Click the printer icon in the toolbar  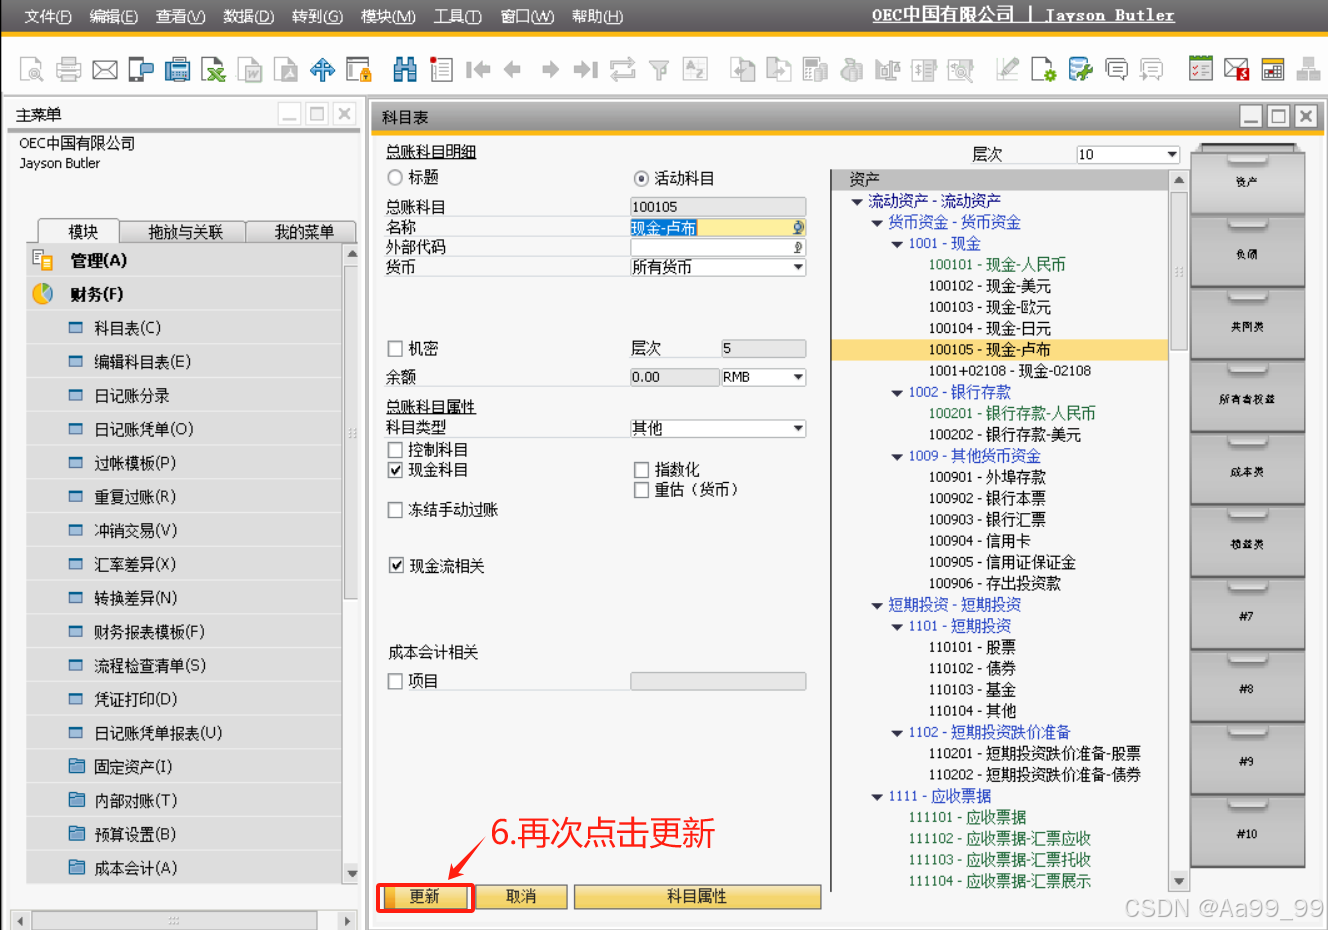[68, 69]
